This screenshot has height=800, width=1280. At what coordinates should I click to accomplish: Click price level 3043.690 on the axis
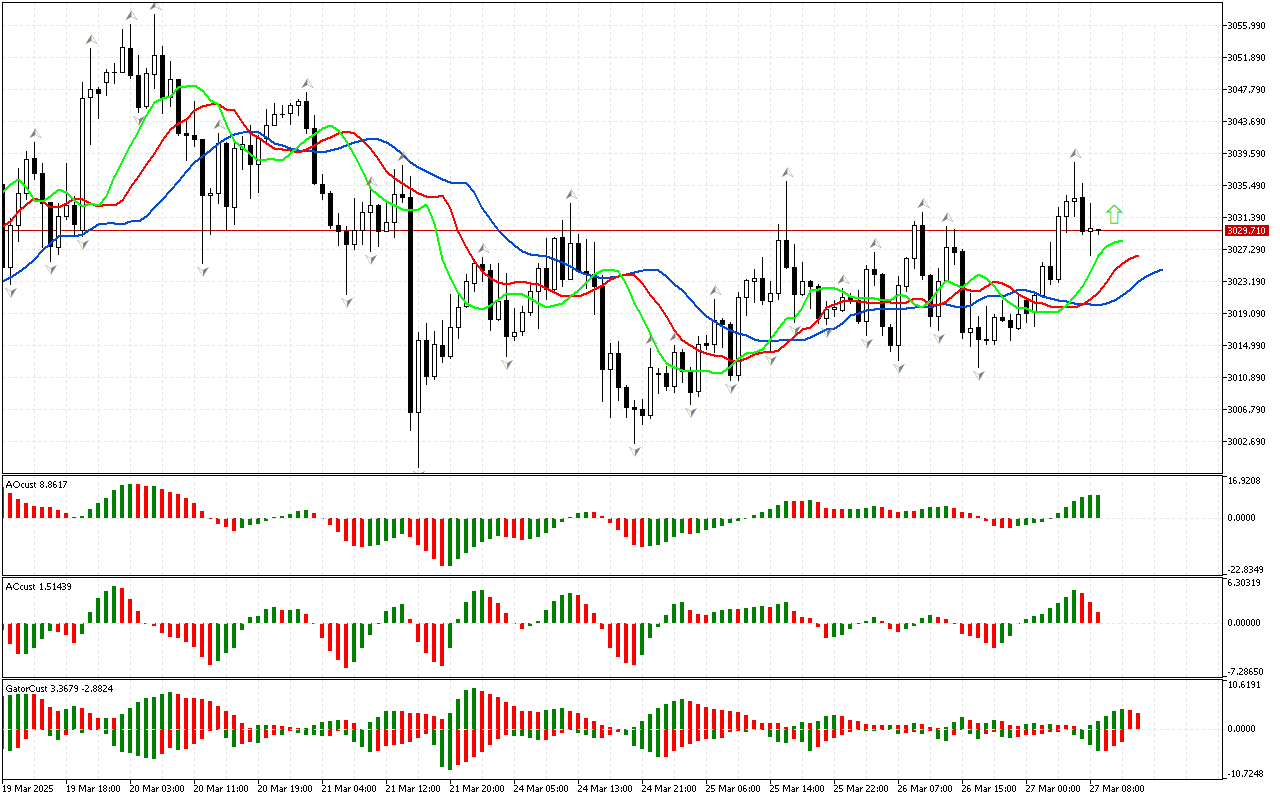tap(1247, 121)
